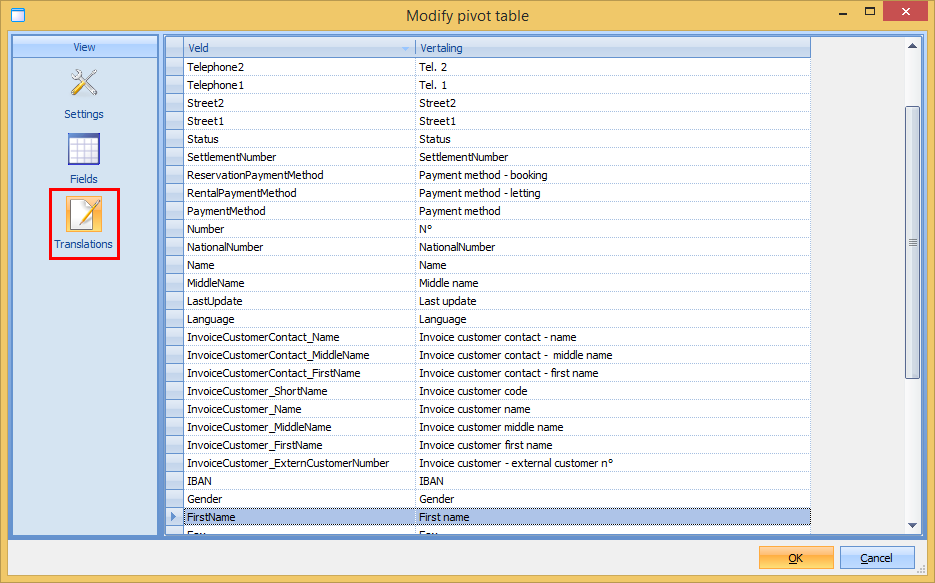
Task: Select the InvoiceCustomer_ShortName field cell
Action: [x=299, y=391]
